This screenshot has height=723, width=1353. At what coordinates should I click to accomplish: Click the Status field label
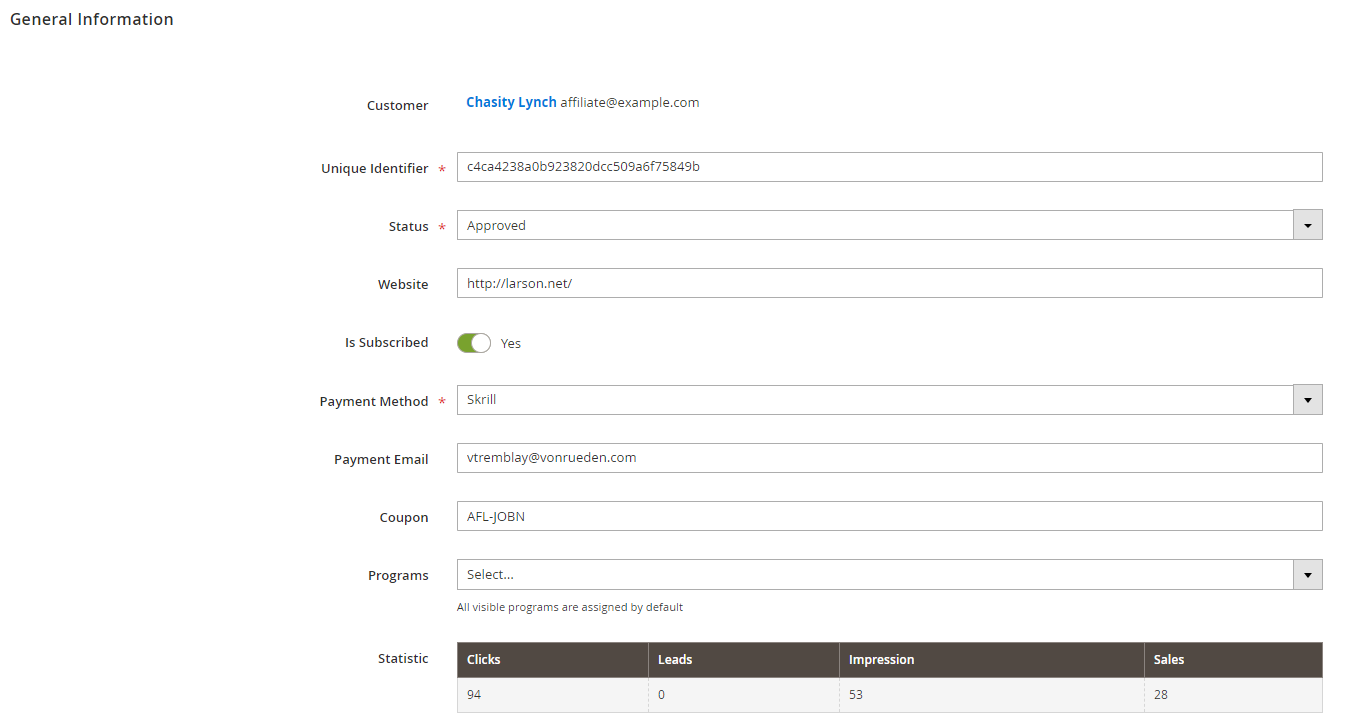[x=409, y=226]
